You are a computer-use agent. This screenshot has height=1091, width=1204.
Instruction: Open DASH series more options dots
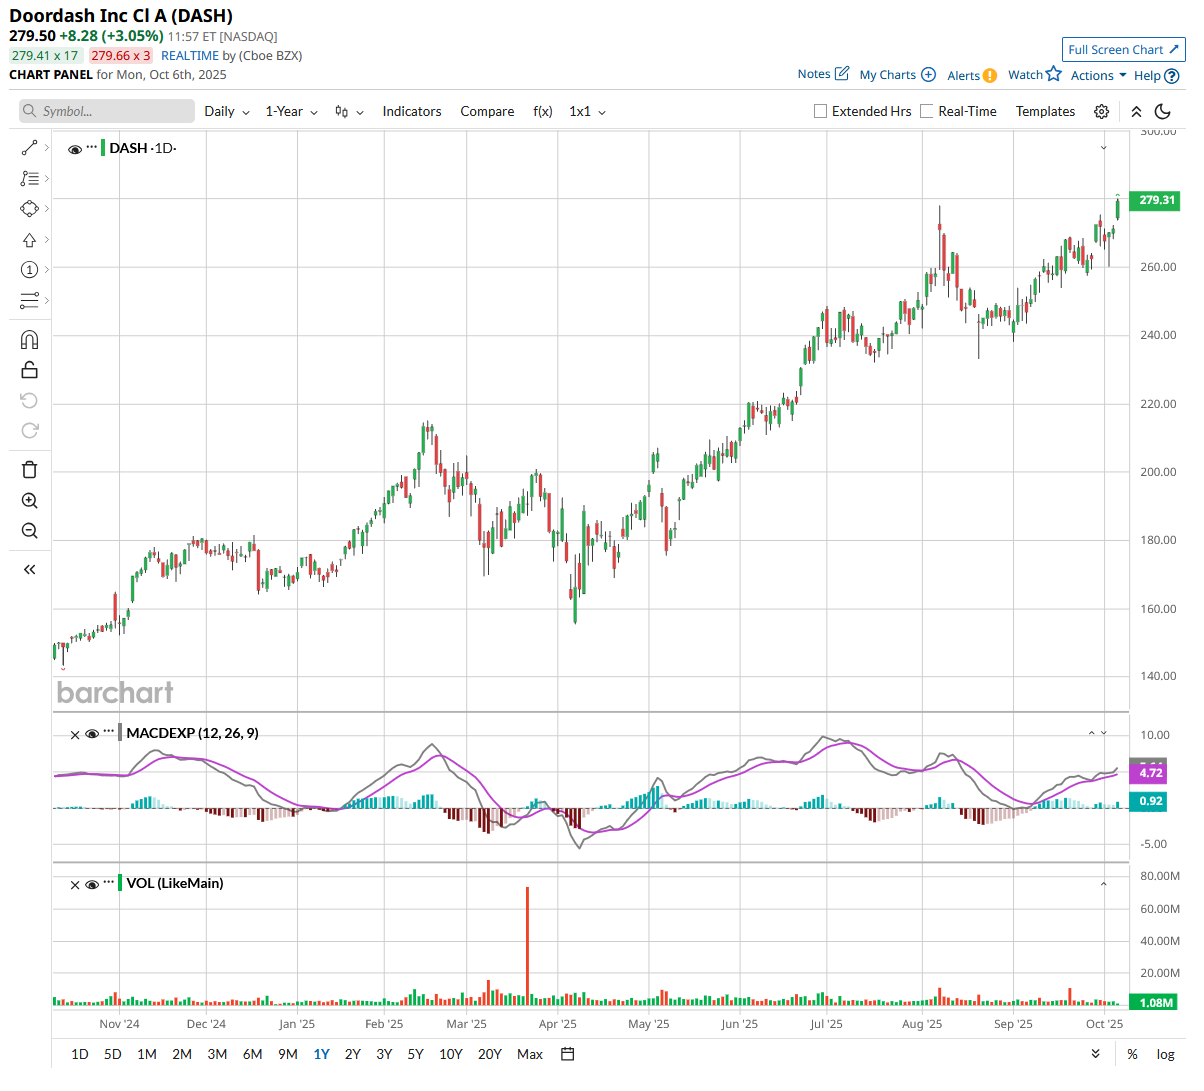(x=92, y=147)
